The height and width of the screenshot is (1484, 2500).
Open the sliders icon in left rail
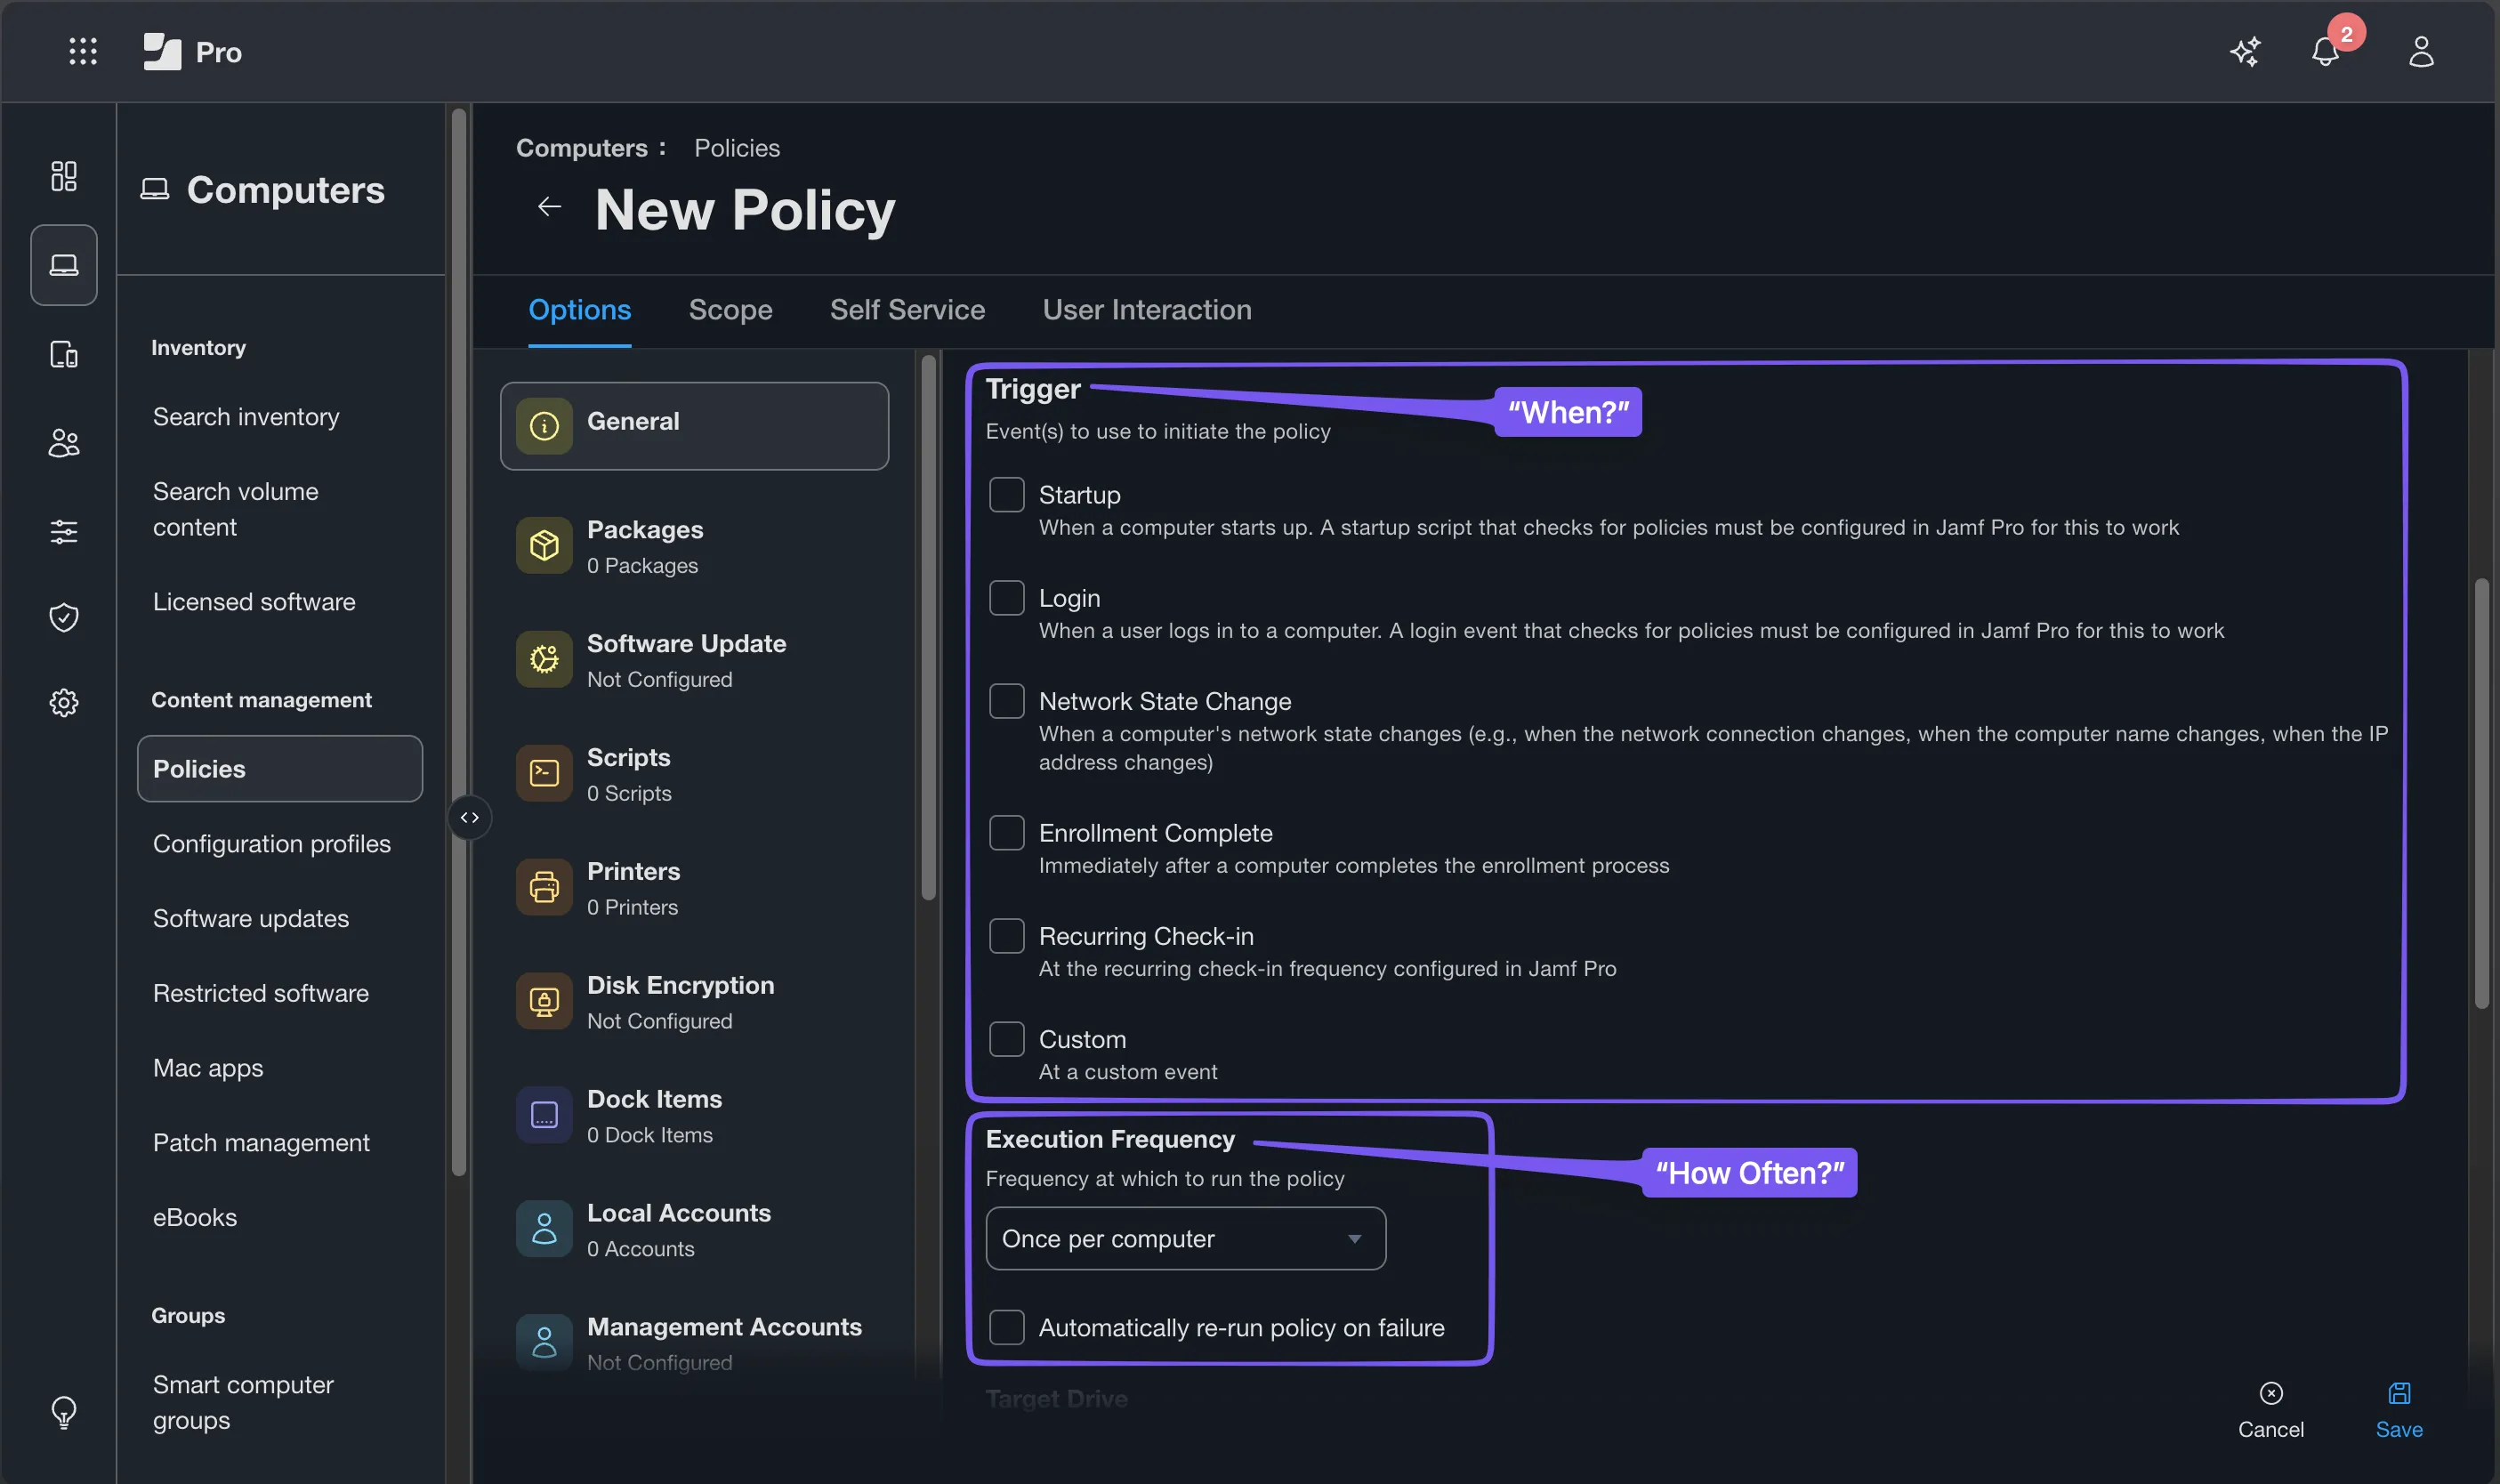(x=64, y=531)
